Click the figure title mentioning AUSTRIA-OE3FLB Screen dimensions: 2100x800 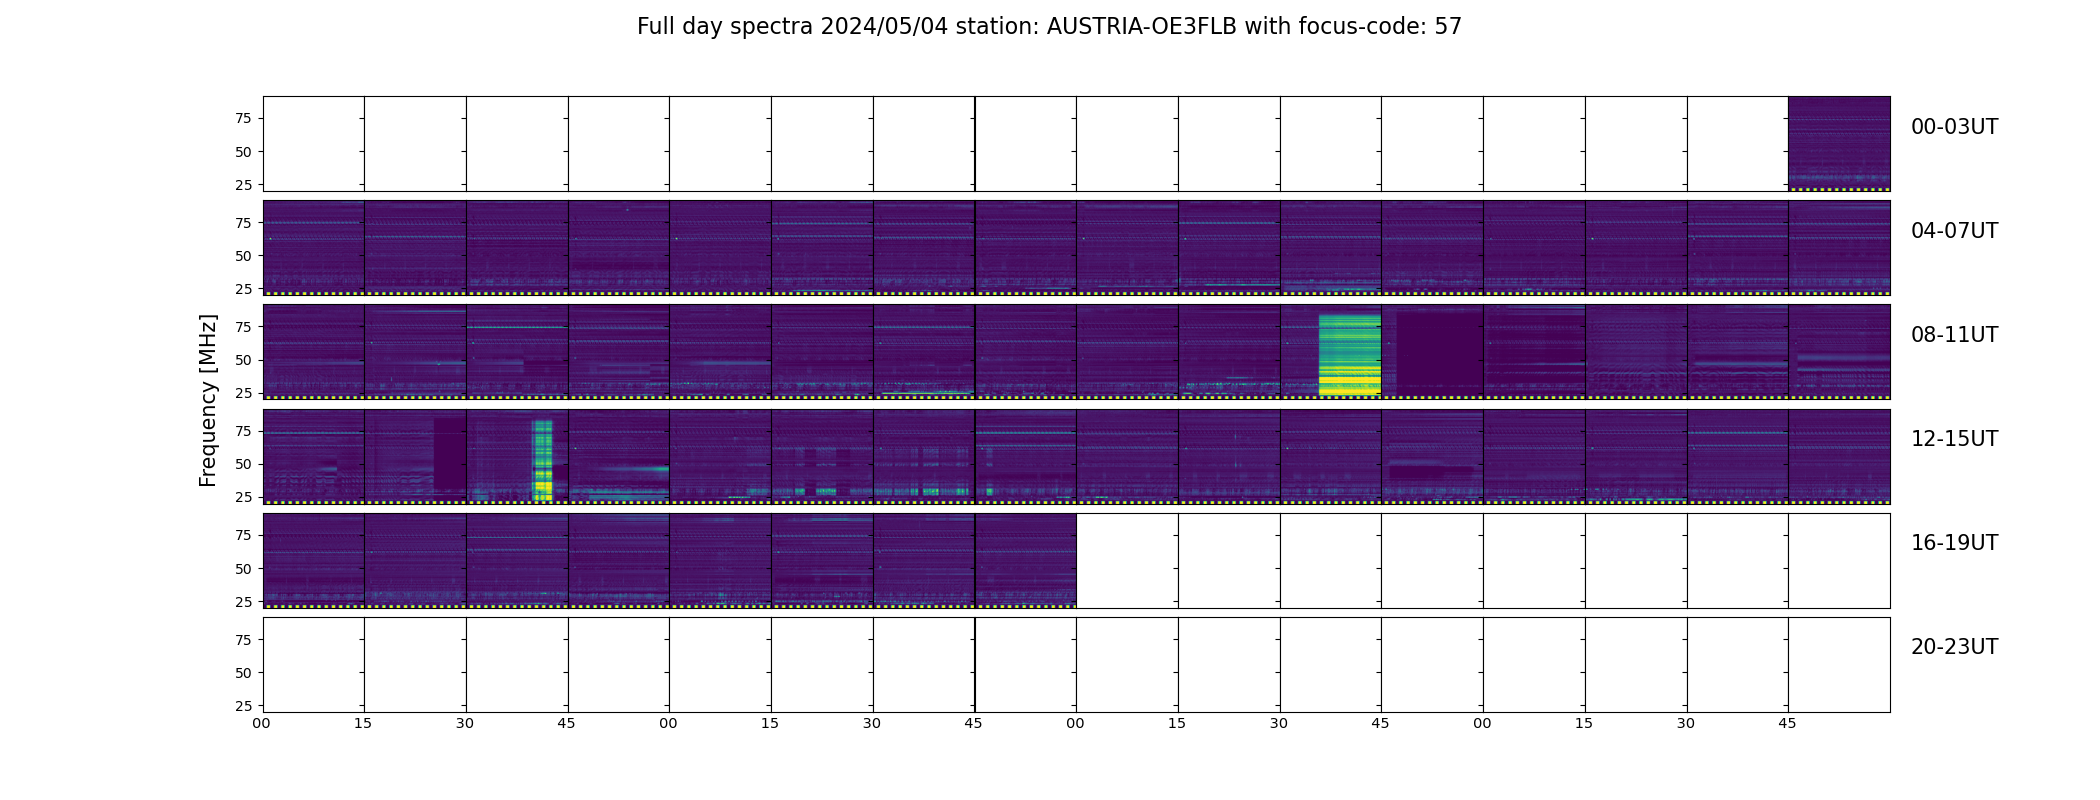(1049, 27)
